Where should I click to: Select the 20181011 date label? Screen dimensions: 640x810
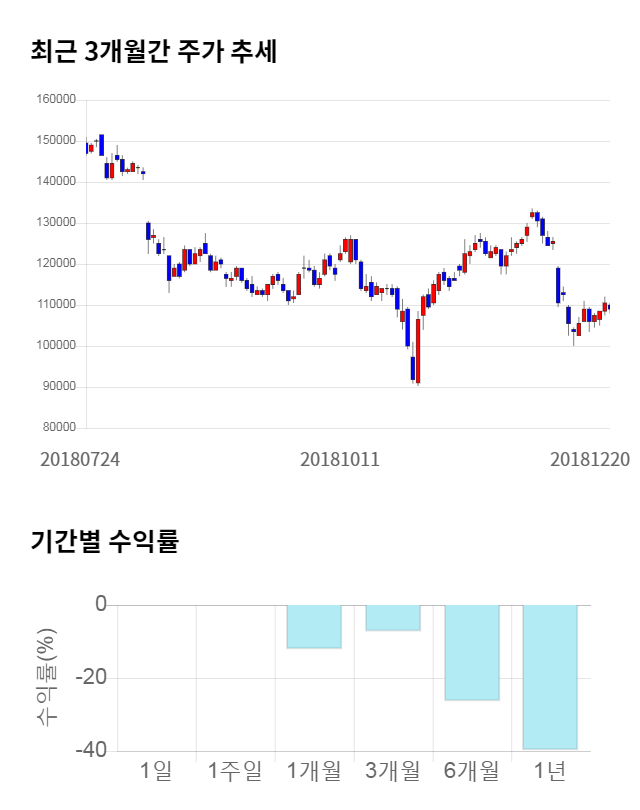pyautogui.click(x=341, y=460)
